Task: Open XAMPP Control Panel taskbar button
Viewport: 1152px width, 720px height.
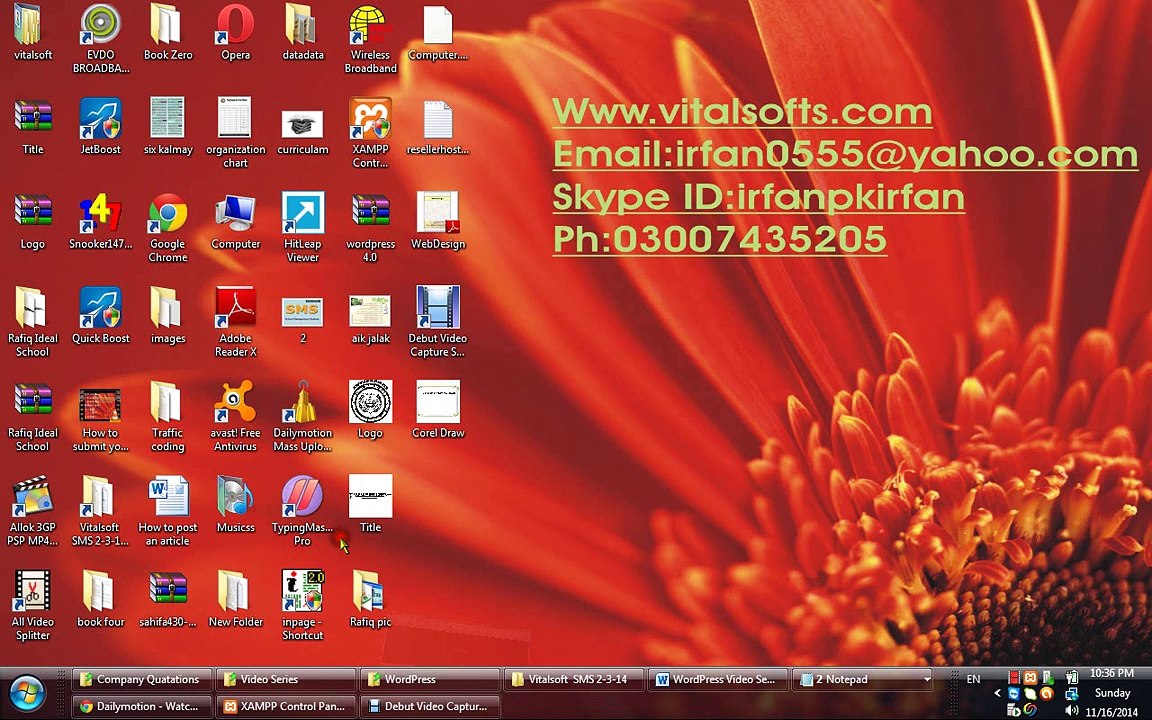Action: tap(286, 707)
